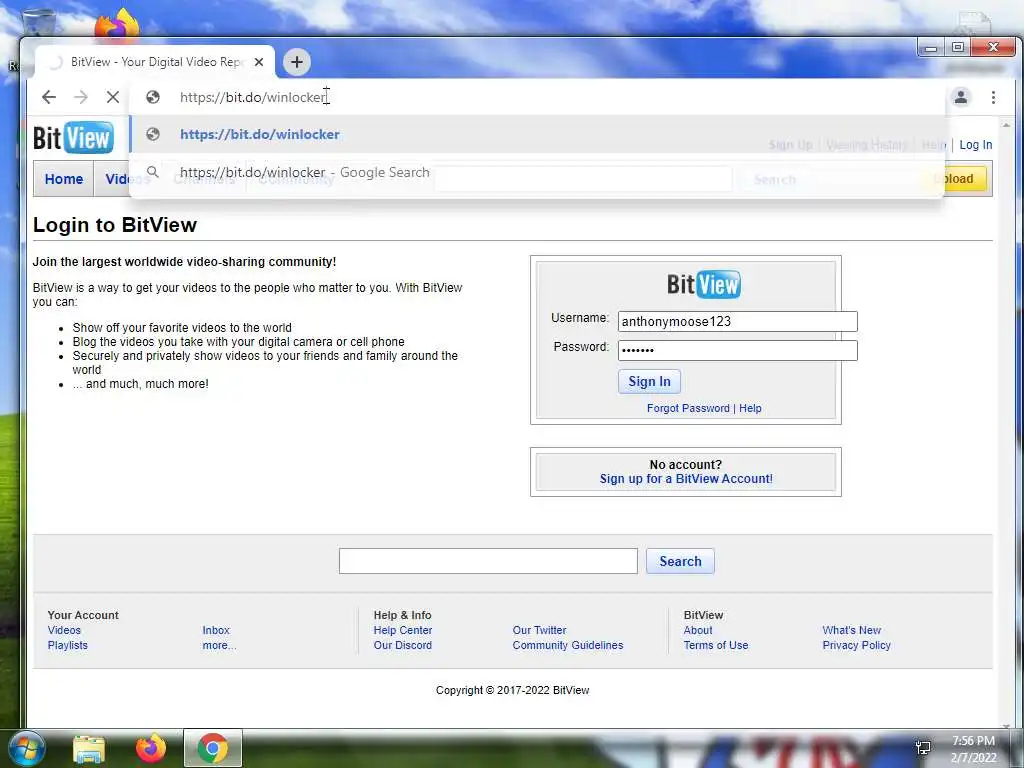Open the Inbox footer link
Viewport: 1024px width, 768px height.
click(x=216, y=630)
